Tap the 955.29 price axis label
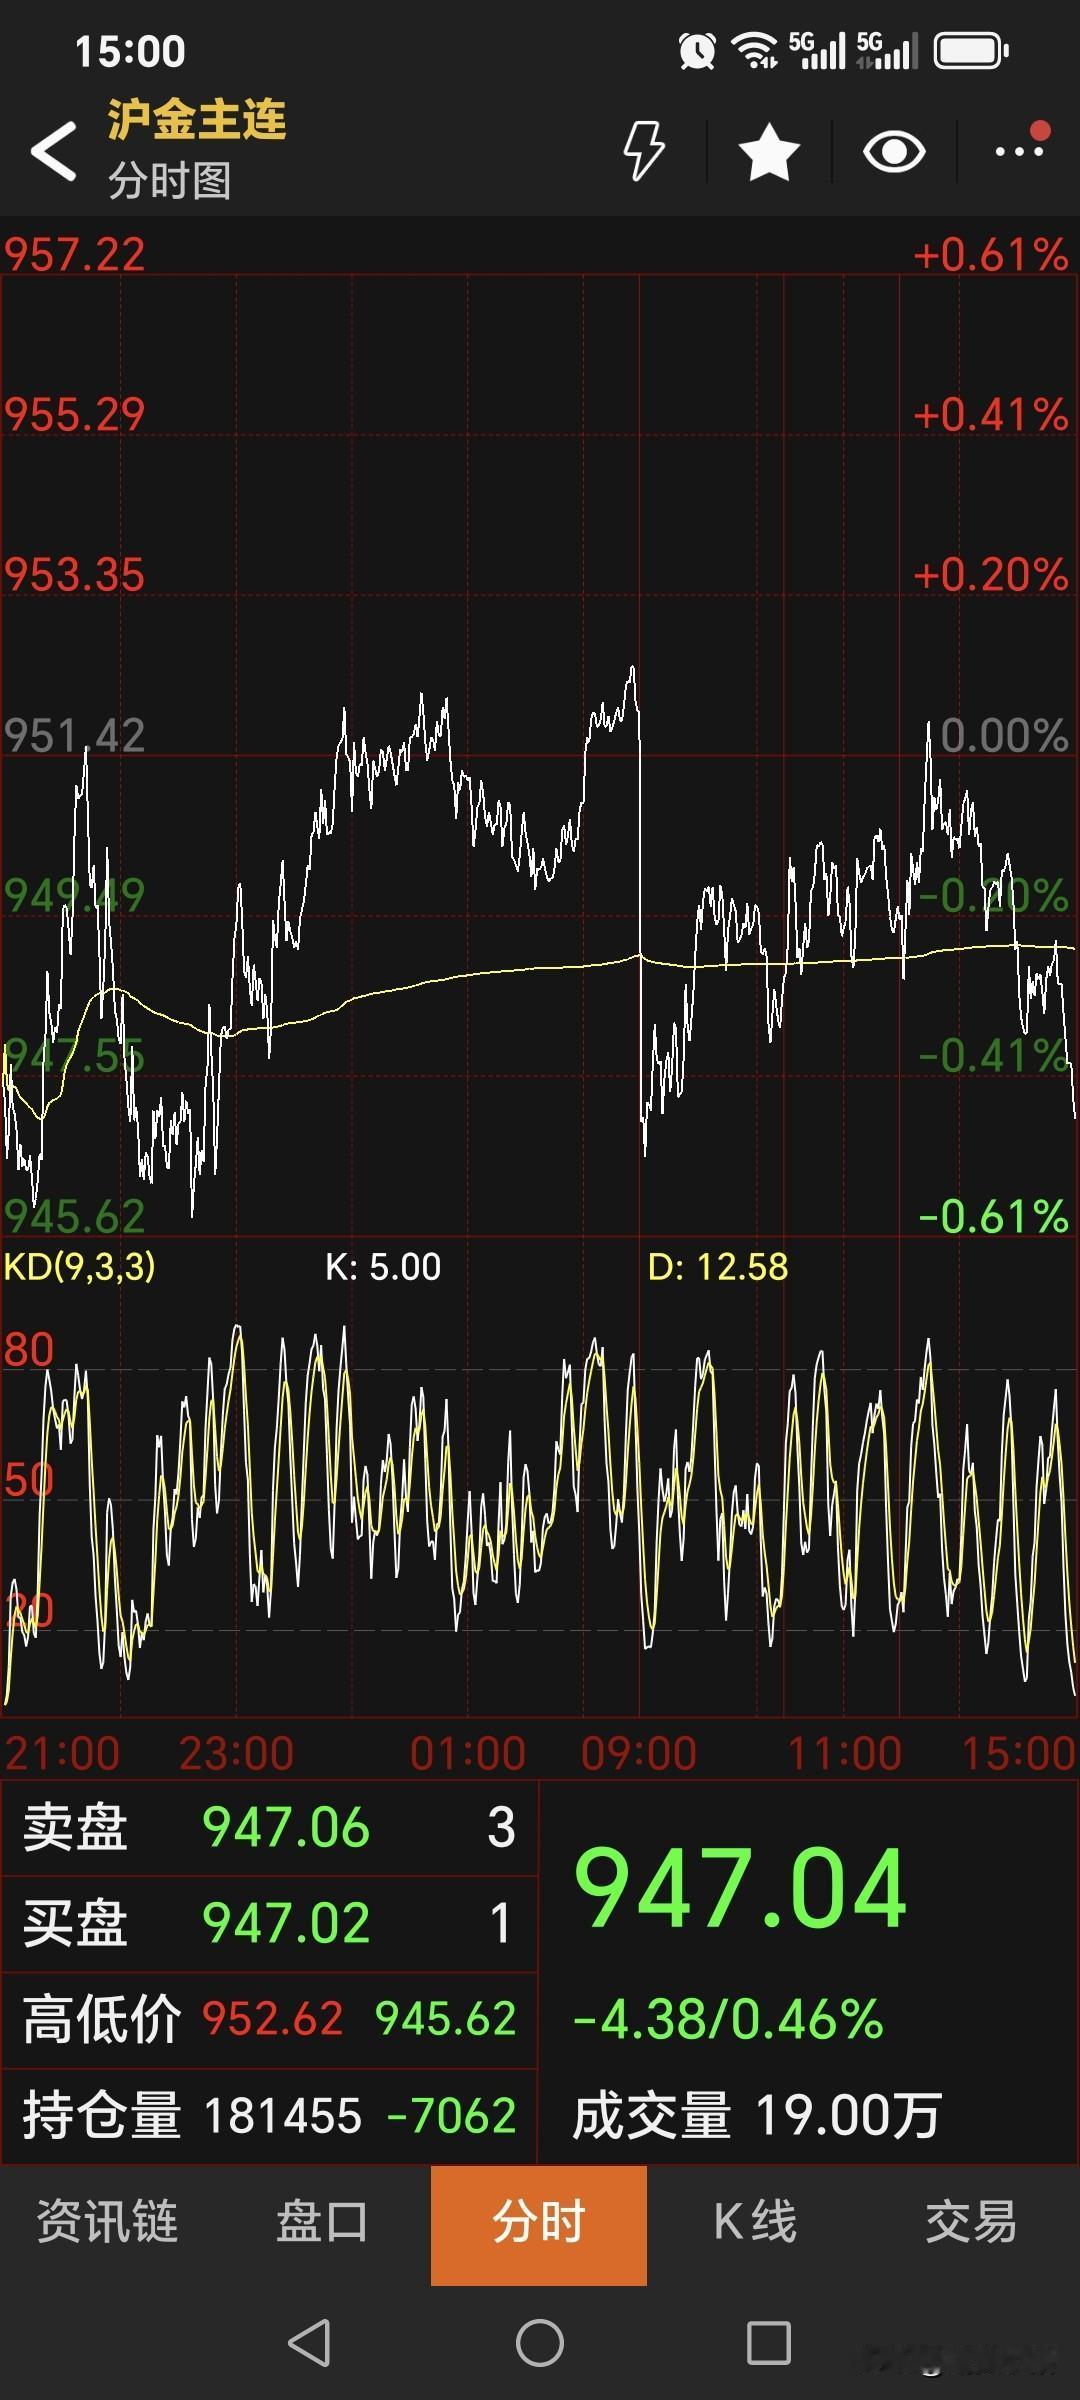 click(75, 414)
